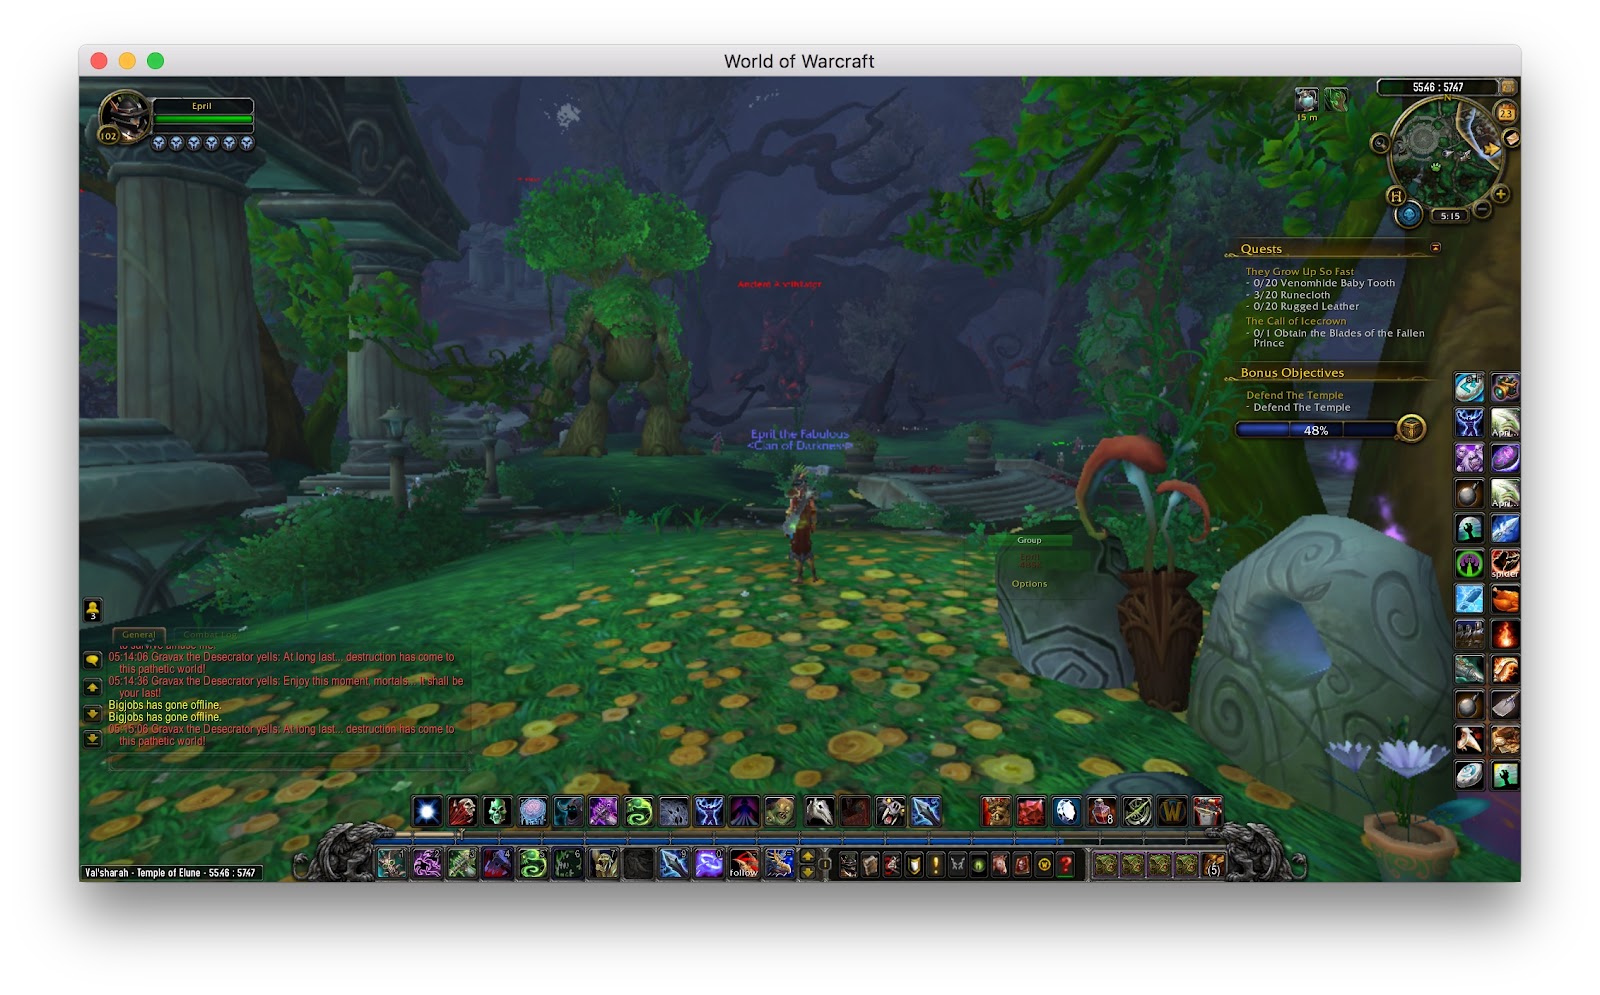Click the World of Warcraft window title
Screen dimensions: 1600x995
click(x=799, y=61)
